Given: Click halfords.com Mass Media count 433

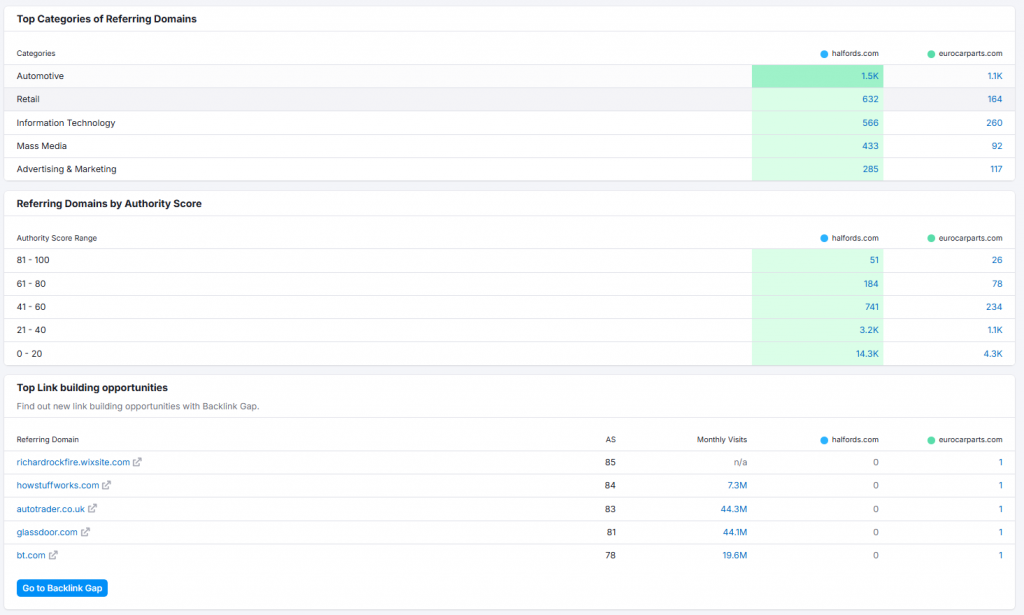Looking at the screenshot, I should click(870, 146).
